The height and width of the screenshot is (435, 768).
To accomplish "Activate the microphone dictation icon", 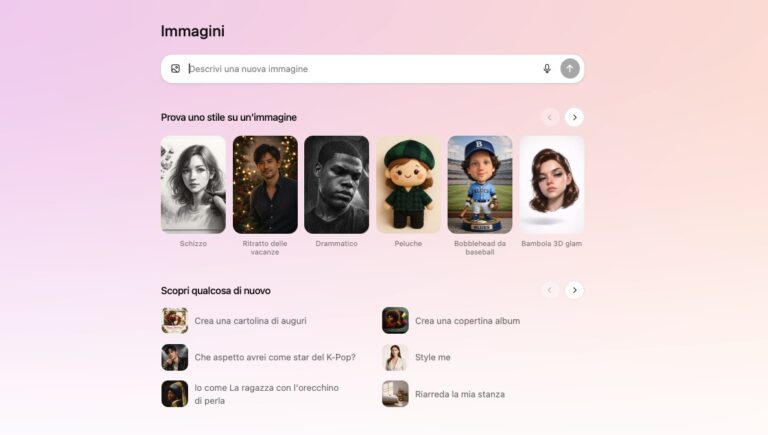I will click(x=547, y=69).
